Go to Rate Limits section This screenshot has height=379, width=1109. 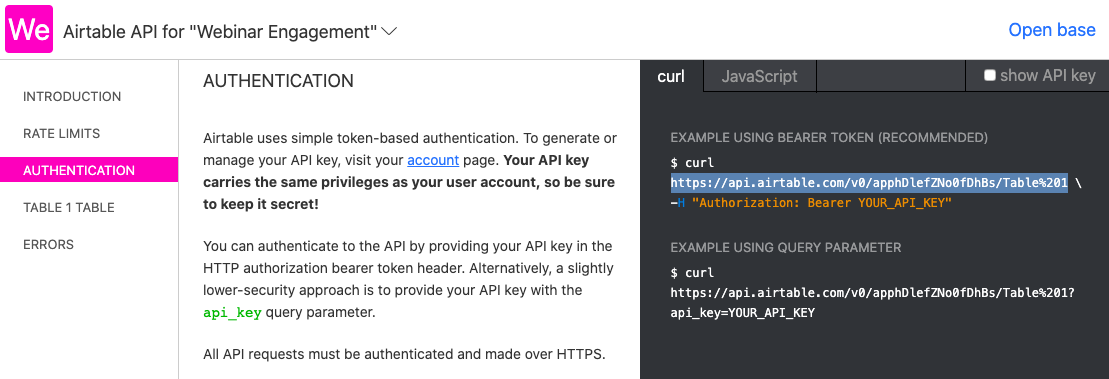coord(62,134)
